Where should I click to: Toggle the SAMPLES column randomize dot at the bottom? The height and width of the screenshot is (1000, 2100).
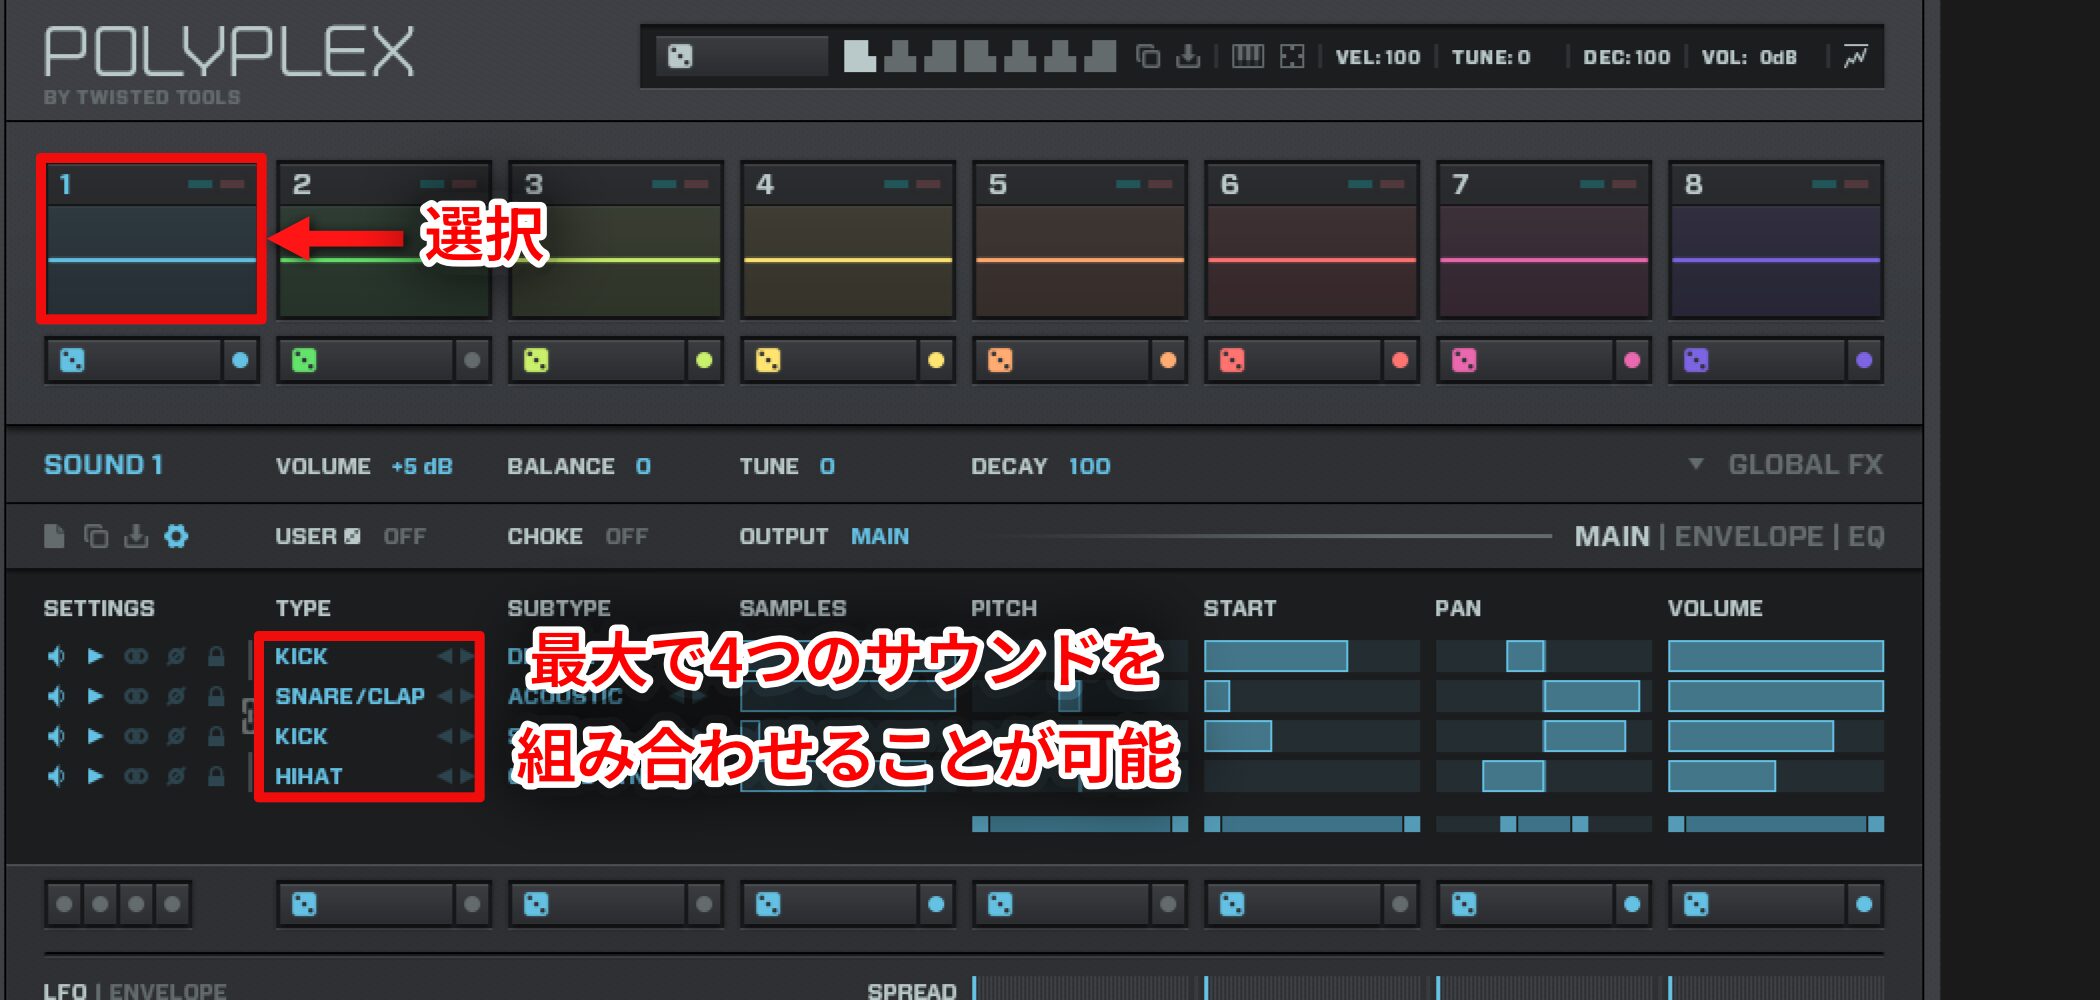(x=936, y=905)
